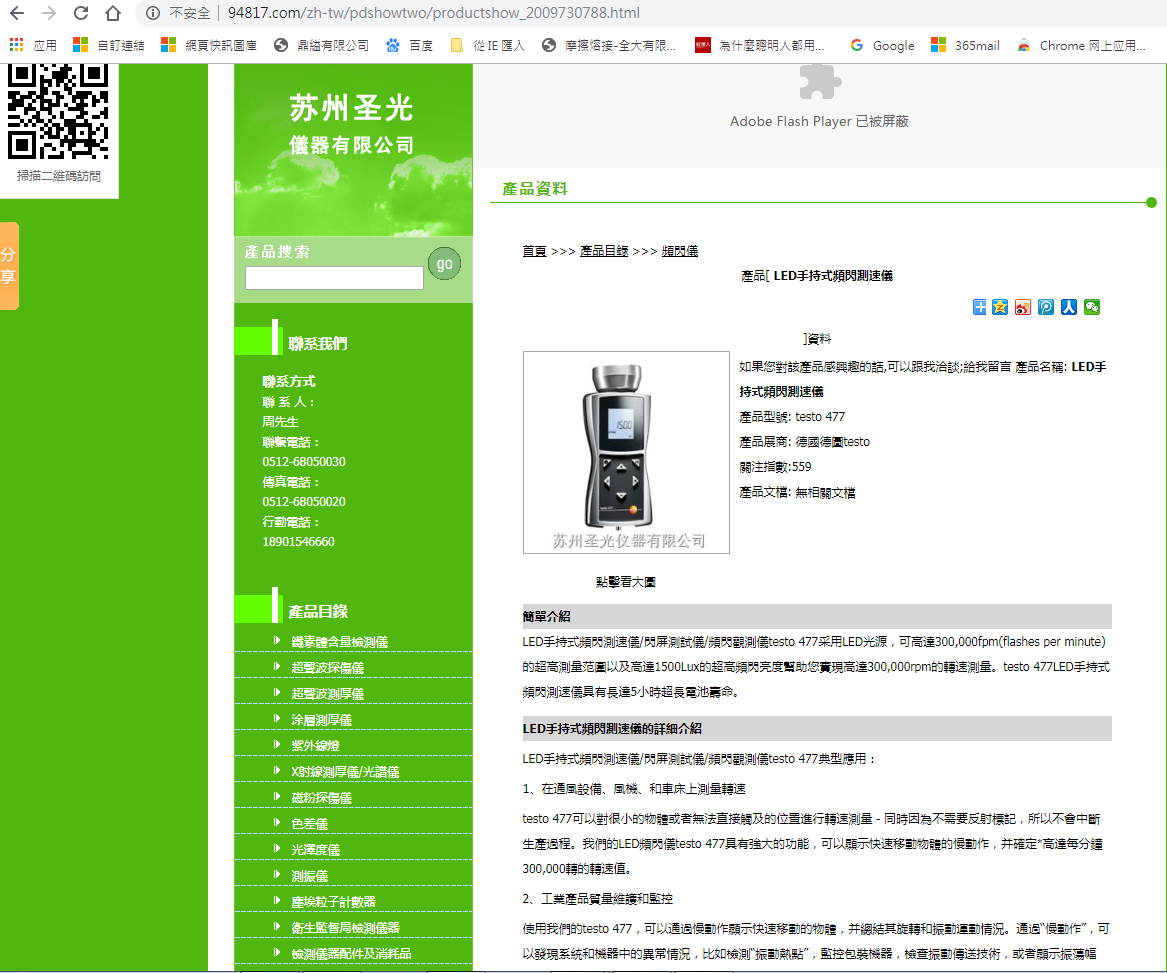Click the site security info icon
The height and width of the screenshot is (973, 1167).
[153, 13]
